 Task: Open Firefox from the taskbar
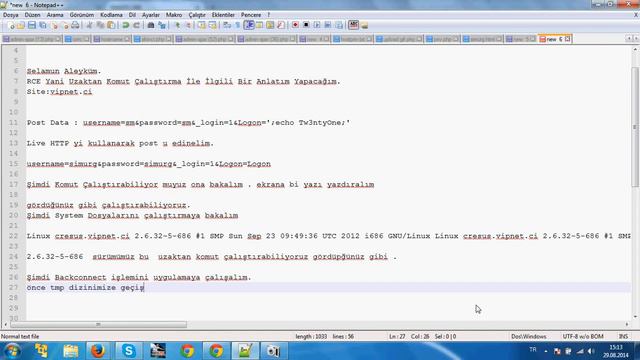(x=98, y=351)
